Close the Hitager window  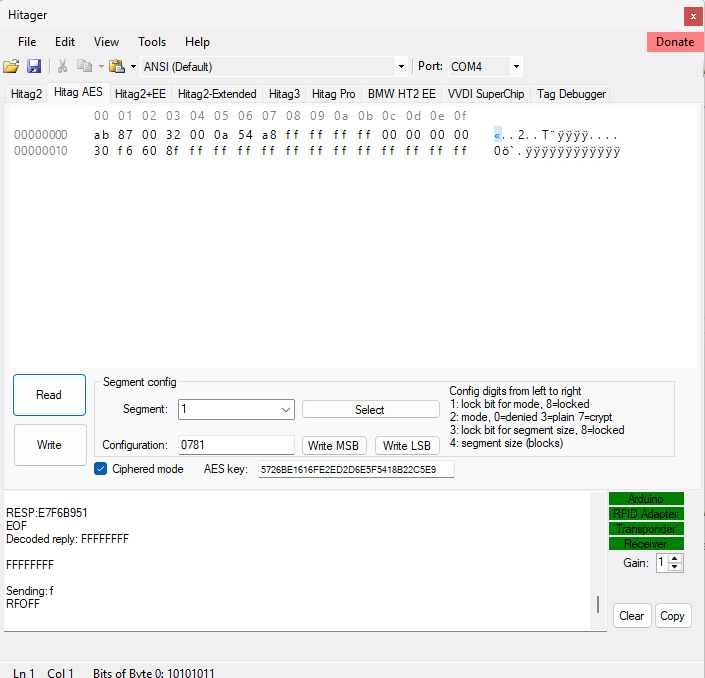click(692, 16)
